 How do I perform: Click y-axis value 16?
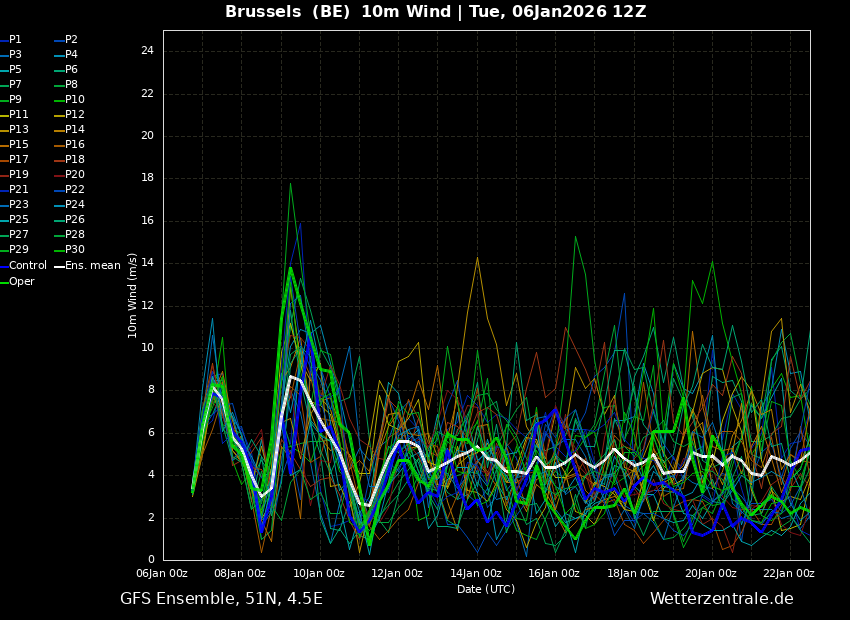[147, 221]
